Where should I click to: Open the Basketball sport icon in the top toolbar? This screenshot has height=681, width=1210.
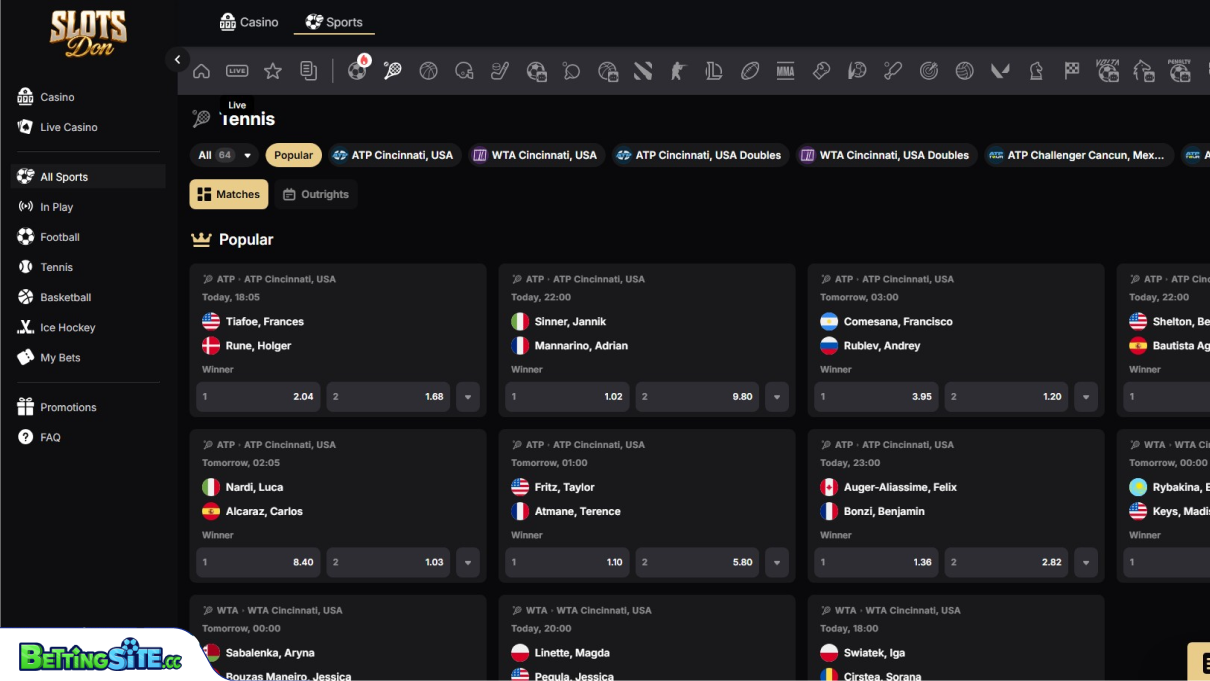(428, 71)
